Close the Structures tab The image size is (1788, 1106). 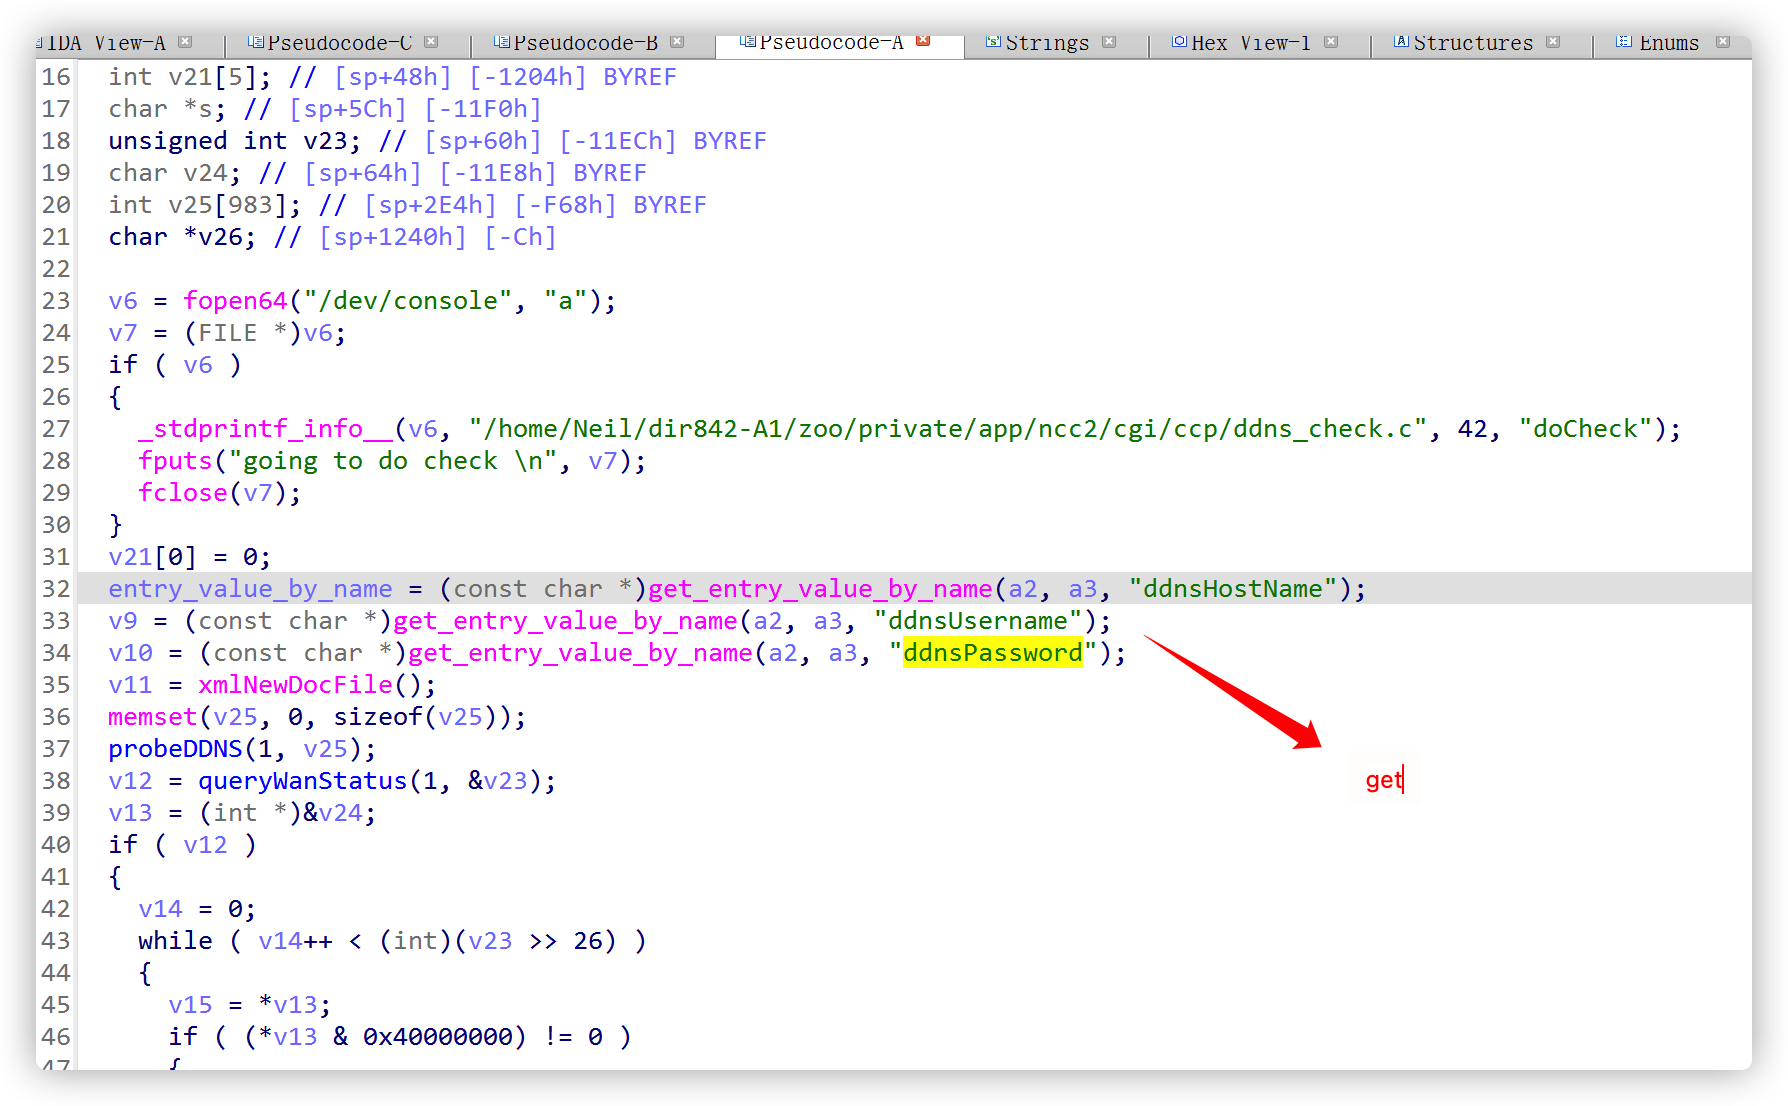(1553, 42)
